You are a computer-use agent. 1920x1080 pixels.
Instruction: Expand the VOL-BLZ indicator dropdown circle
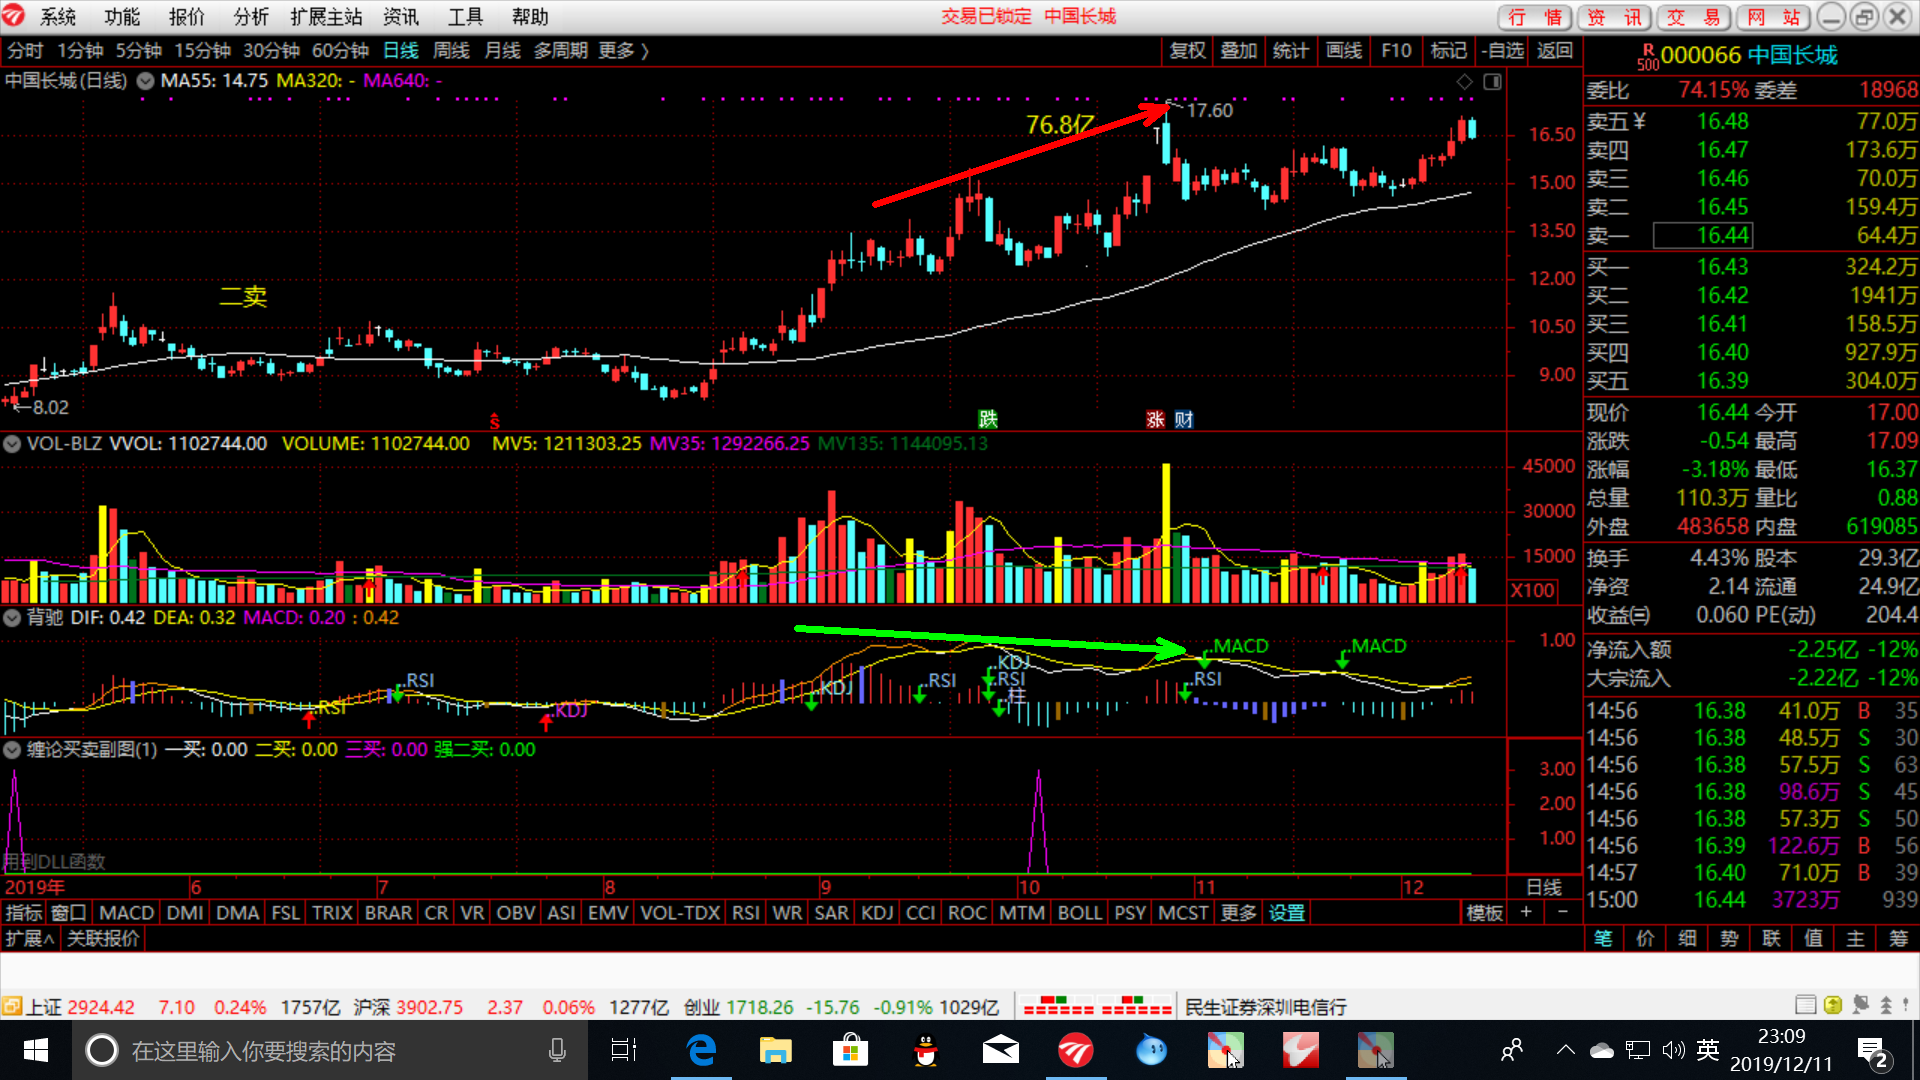point(12,444)
